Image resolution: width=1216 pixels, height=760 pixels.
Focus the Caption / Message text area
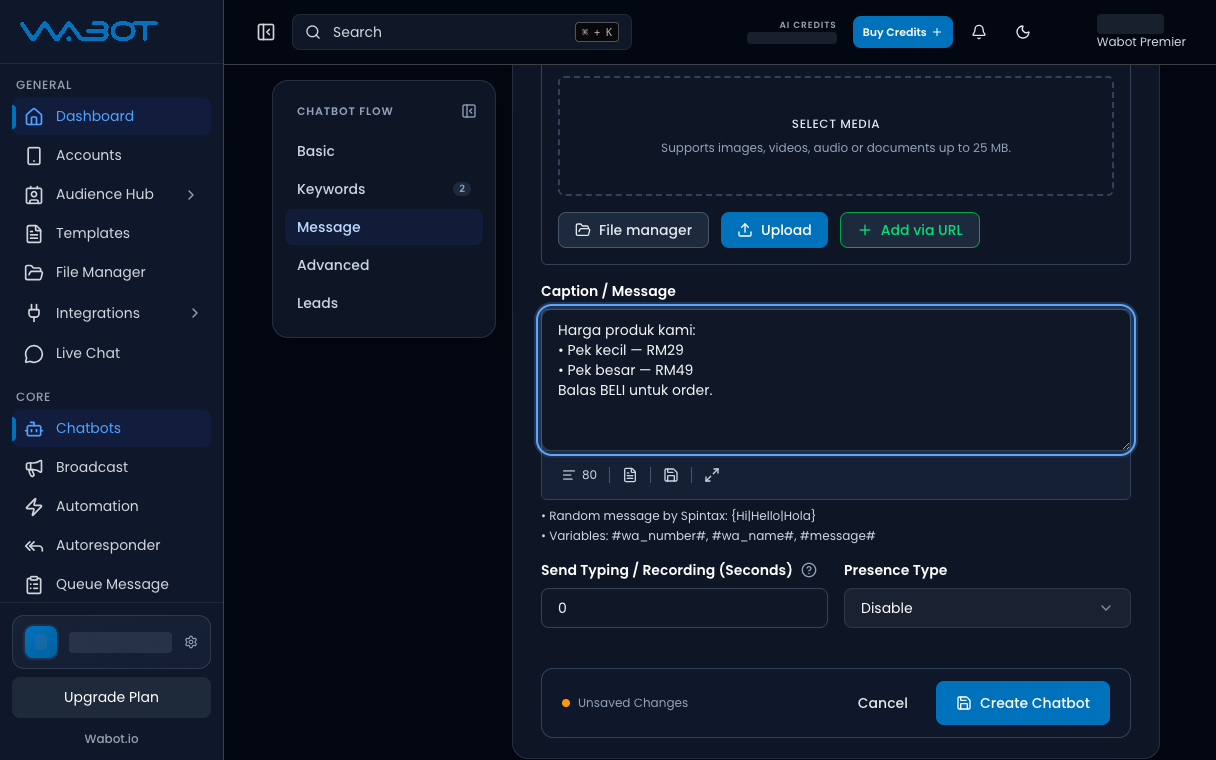point(836,380)
